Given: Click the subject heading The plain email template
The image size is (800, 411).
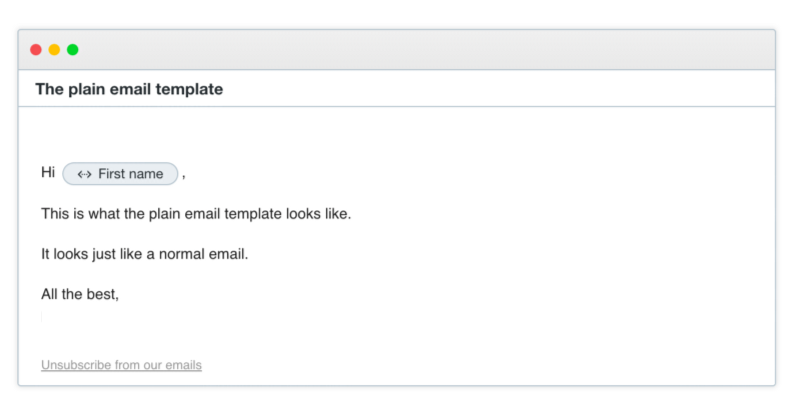Looking at the screenshot, I should point(129,89).
